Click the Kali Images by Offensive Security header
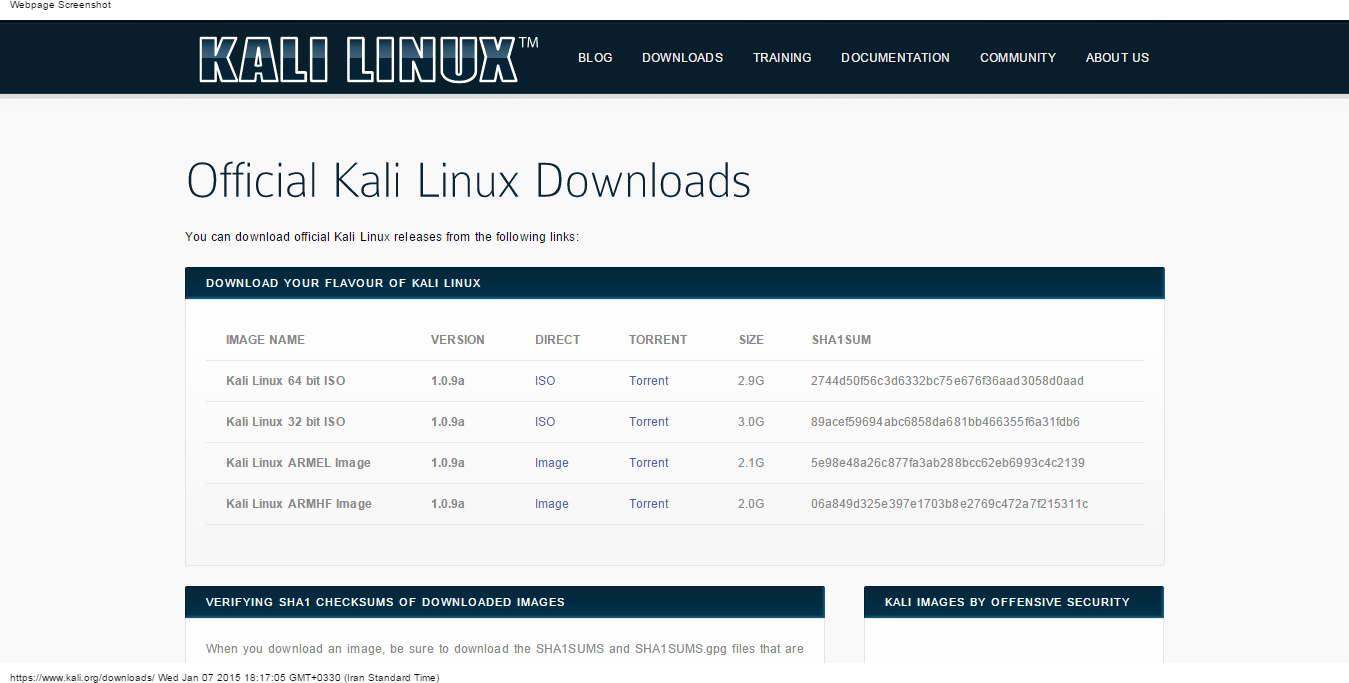The height and width of the screenshot is (683, 1349). tap(1014, 602)
